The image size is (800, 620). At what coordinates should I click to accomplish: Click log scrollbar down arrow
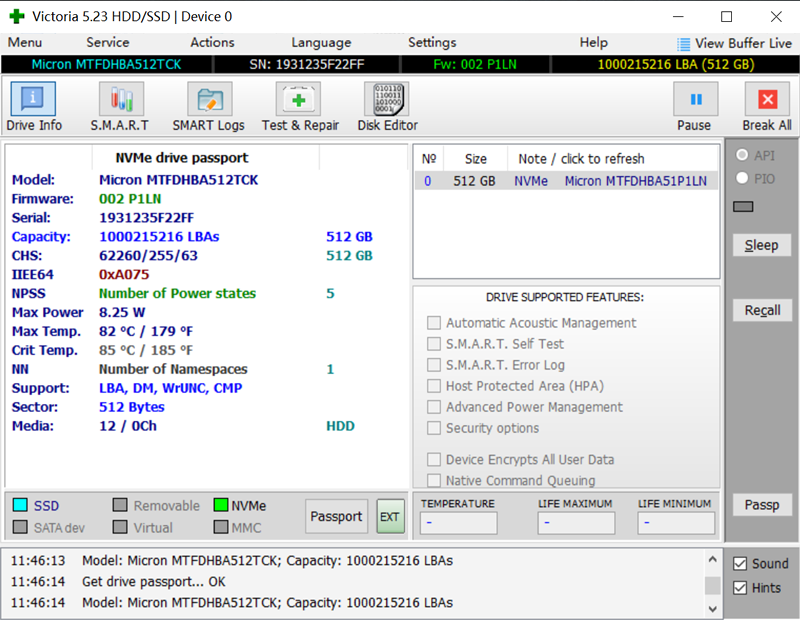[x=712, y=609]
